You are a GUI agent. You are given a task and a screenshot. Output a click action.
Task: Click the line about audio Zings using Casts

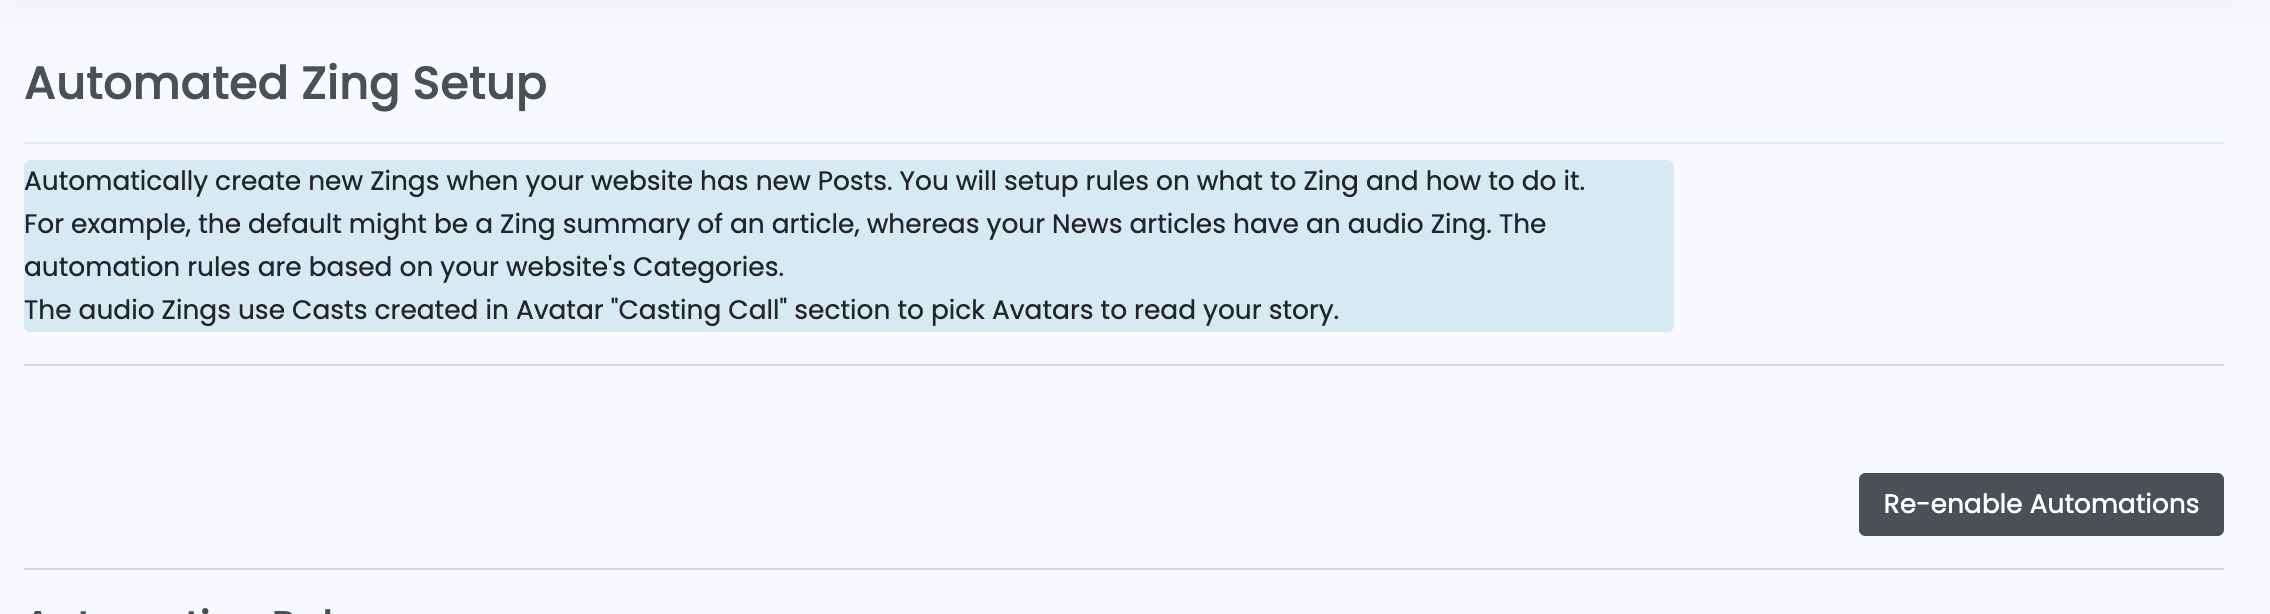pos(681,310)
